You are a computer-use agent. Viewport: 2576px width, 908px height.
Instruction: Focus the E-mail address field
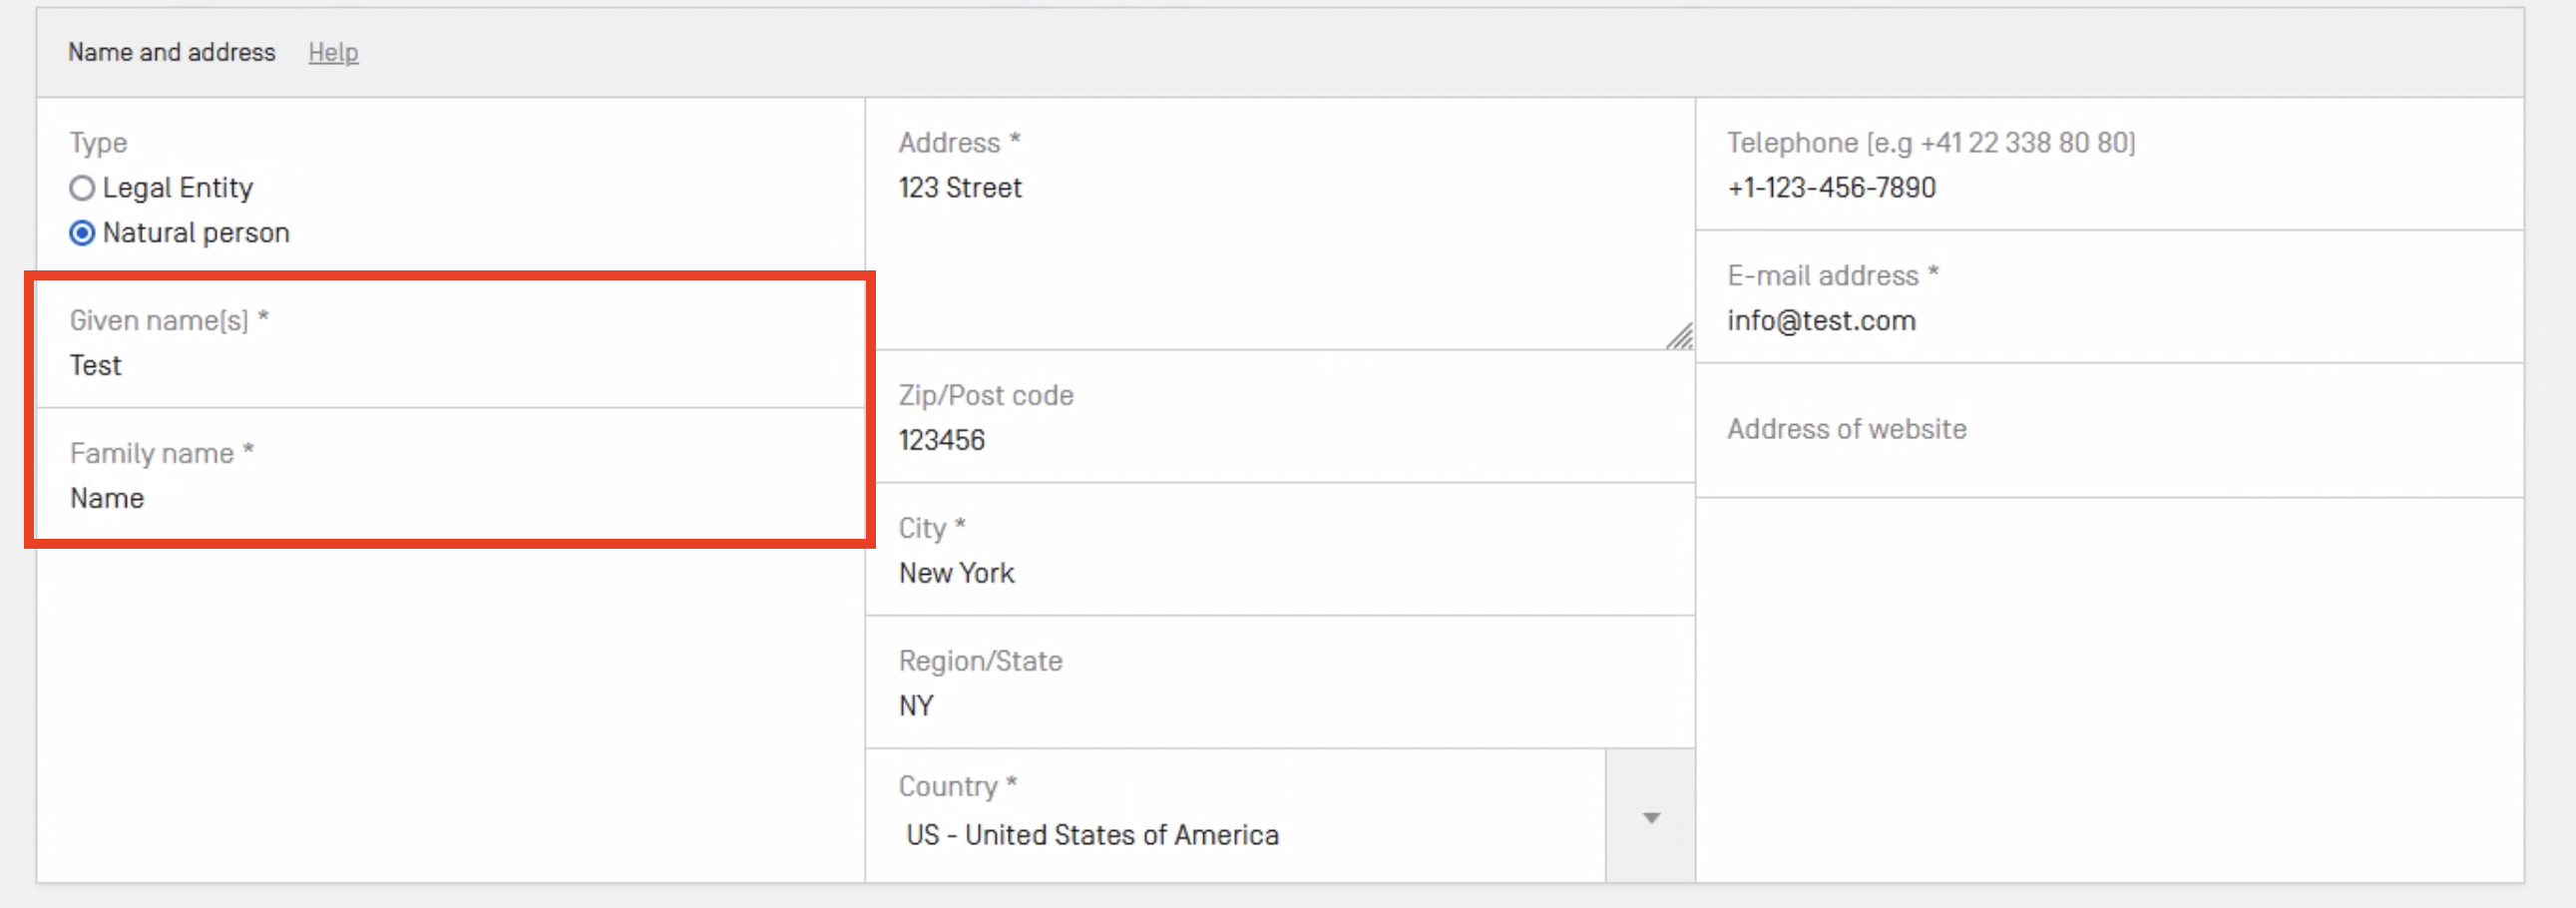(2108, 321)
